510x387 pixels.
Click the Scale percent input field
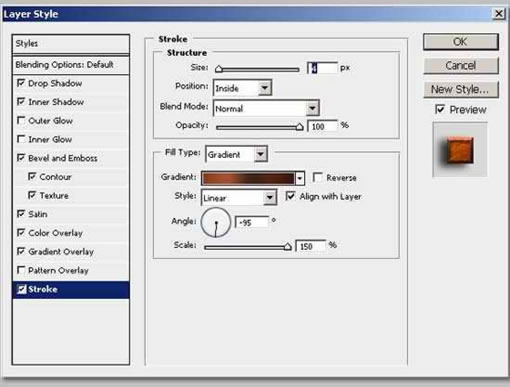coord(311,246)
